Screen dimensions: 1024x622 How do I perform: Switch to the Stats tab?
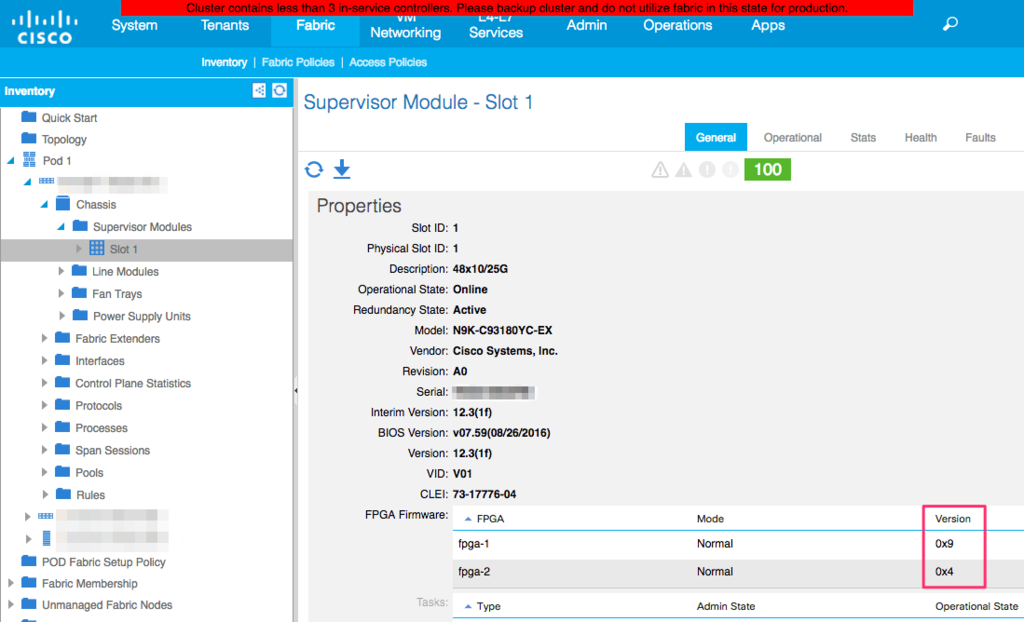863,137
